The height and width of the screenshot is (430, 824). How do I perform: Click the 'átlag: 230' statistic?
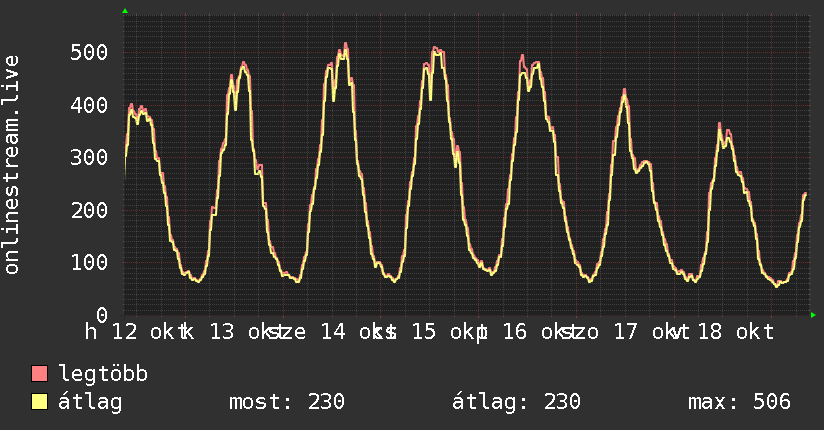pyautogui.click(x=517, y=402)
